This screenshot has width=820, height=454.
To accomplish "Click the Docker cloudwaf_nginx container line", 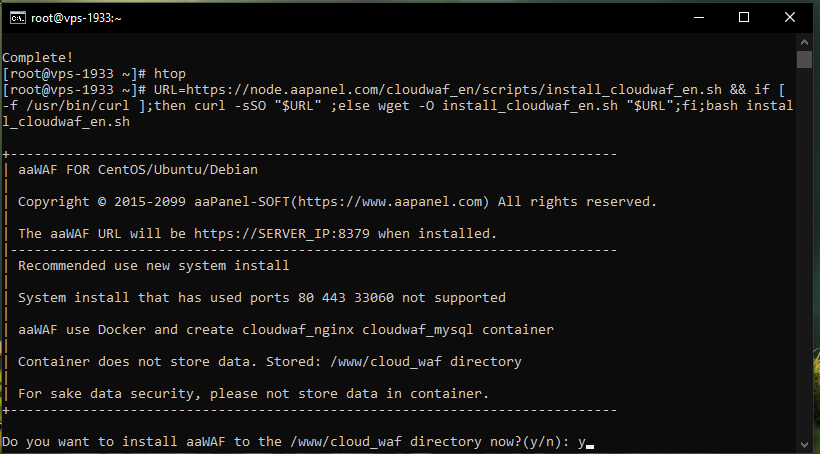I will (x=285, y=329).
